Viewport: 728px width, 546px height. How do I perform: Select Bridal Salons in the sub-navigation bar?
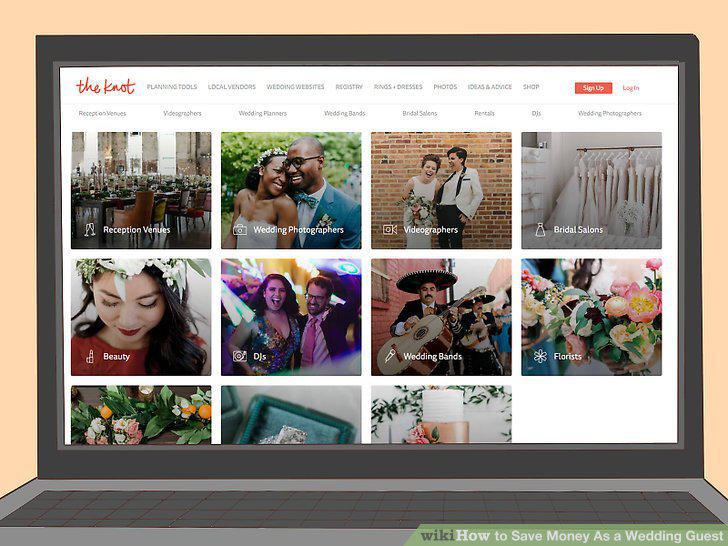coord(420,113)
